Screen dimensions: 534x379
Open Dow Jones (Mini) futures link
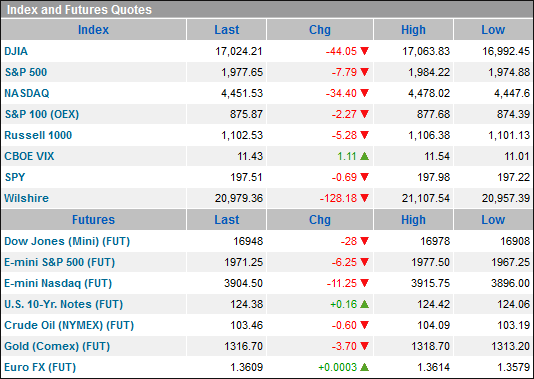click(x=67, y=241)
